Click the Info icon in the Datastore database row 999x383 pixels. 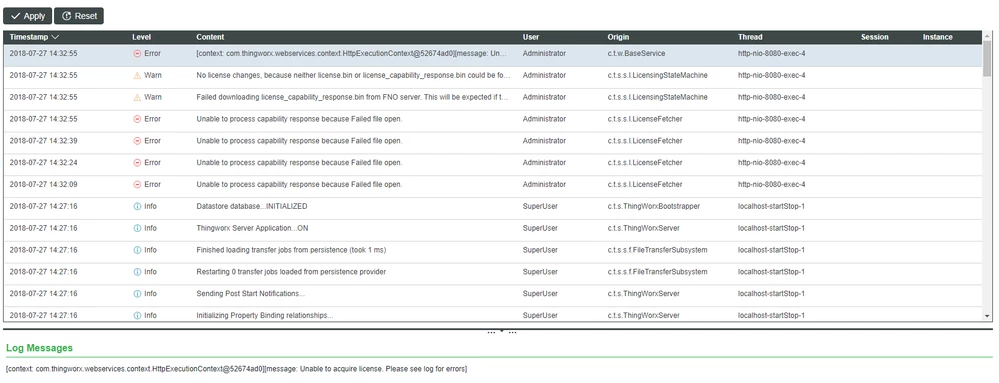click(x=137, y=206)
